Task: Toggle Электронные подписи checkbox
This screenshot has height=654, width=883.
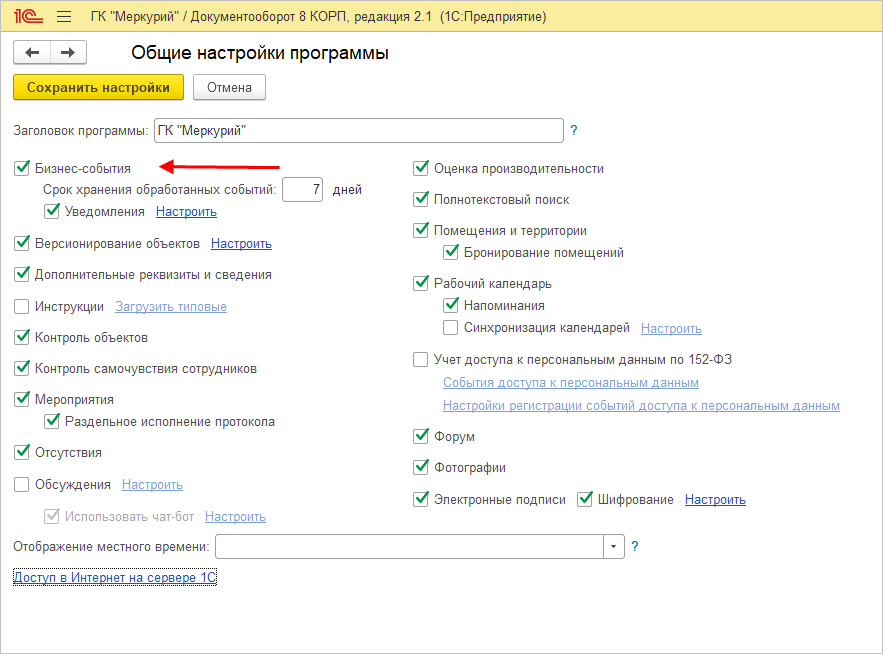Action: (421, 499)
